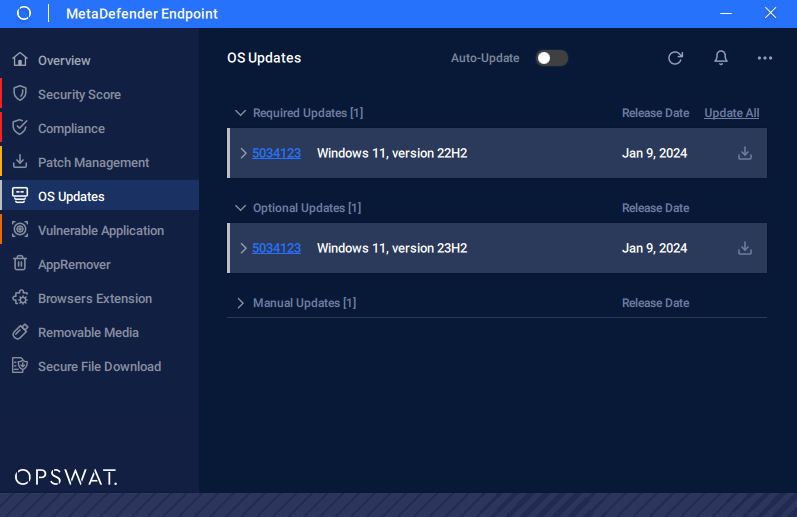Click the circular logo in title bar
The height and width of the screenshot is (517, 797).
point(24,13)
